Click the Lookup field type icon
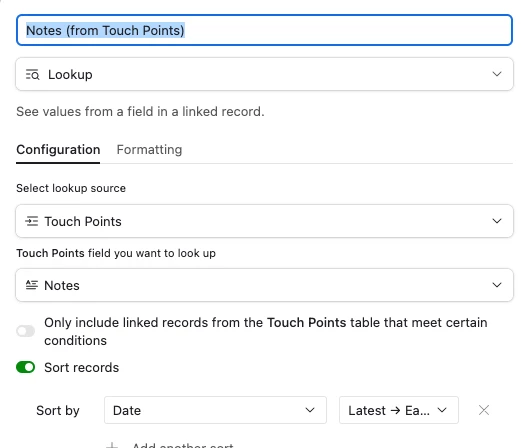 coord(32,74)
